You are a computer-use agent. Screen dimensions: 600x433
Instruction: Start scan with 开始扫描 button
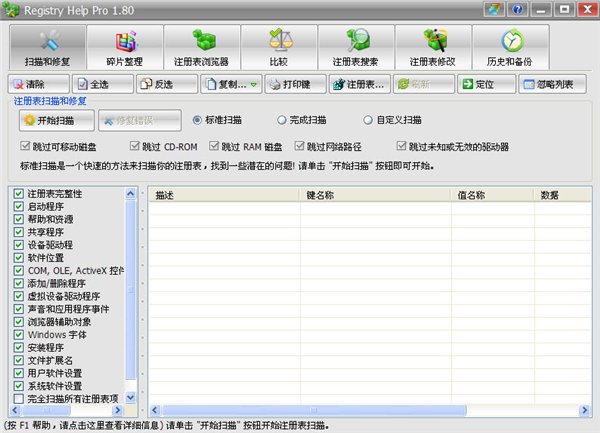tap(57, 120)
